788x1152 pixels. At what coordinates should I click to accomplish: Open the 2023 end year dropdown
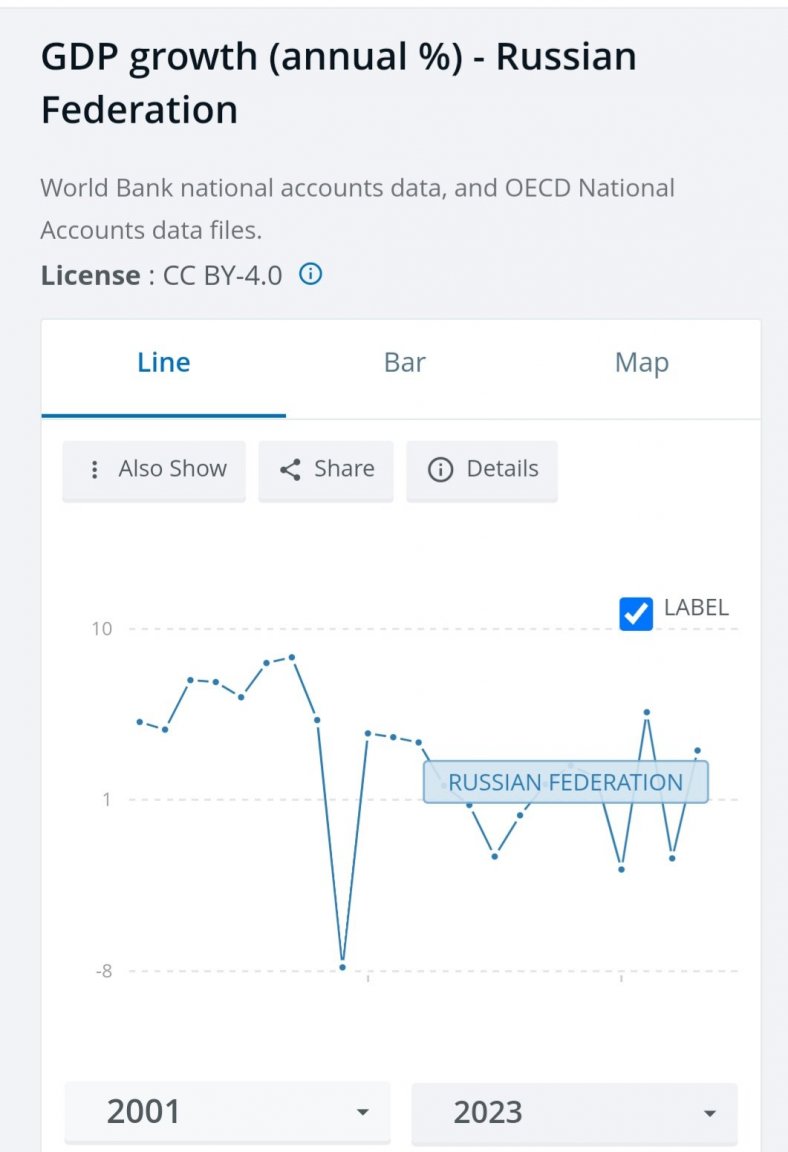(574, 1112)
